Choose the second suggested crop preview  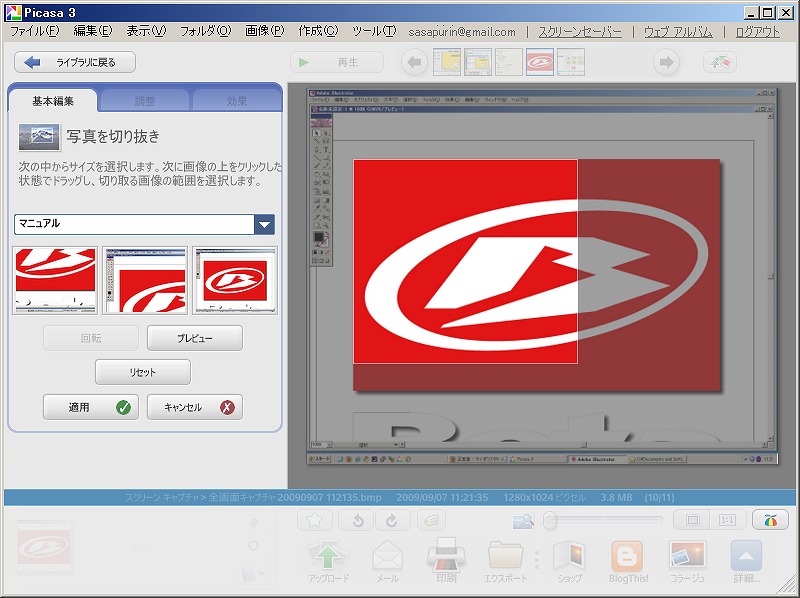point(145,280)
